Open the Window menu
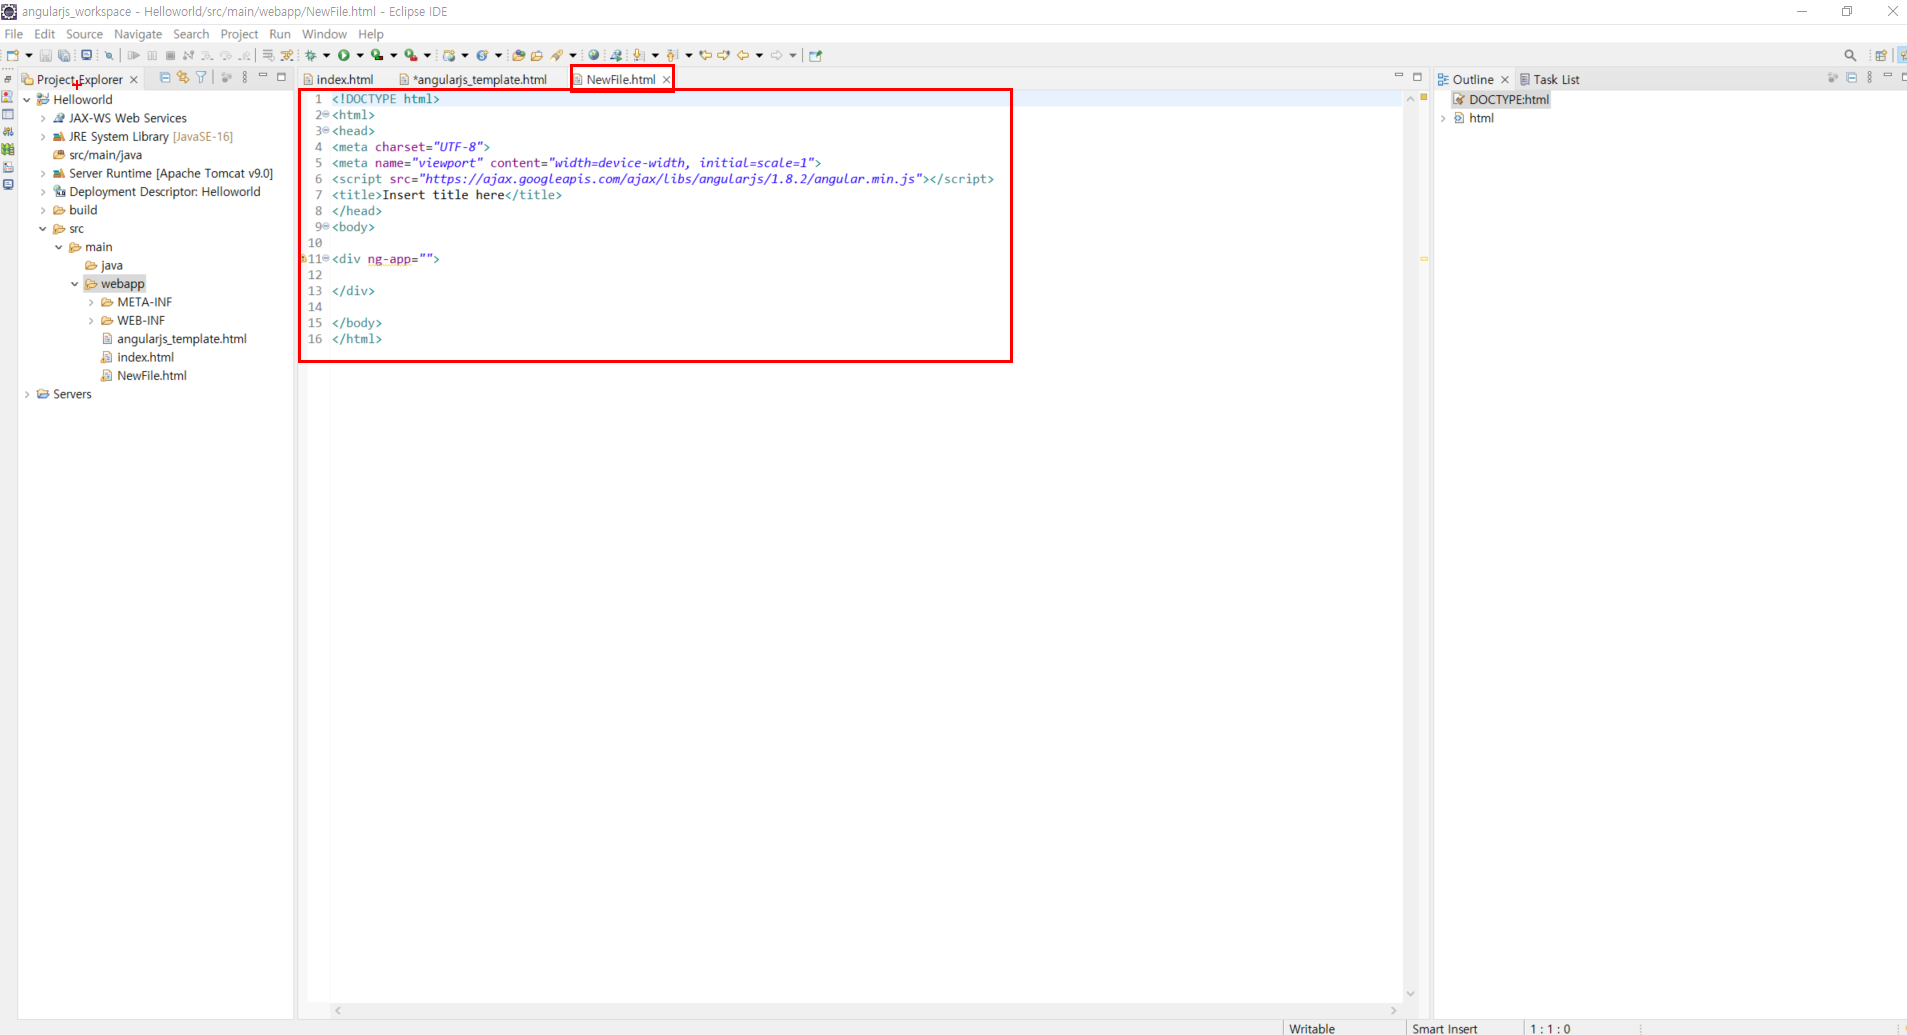 tap(324, 34)
